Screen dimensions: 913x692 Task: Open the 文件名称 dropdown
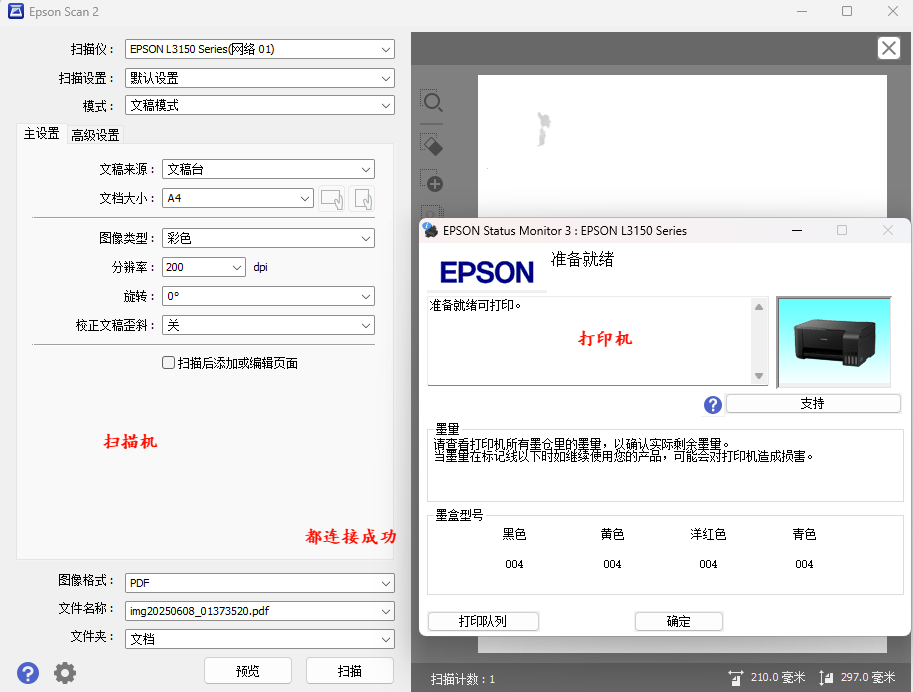coord(260,611)
